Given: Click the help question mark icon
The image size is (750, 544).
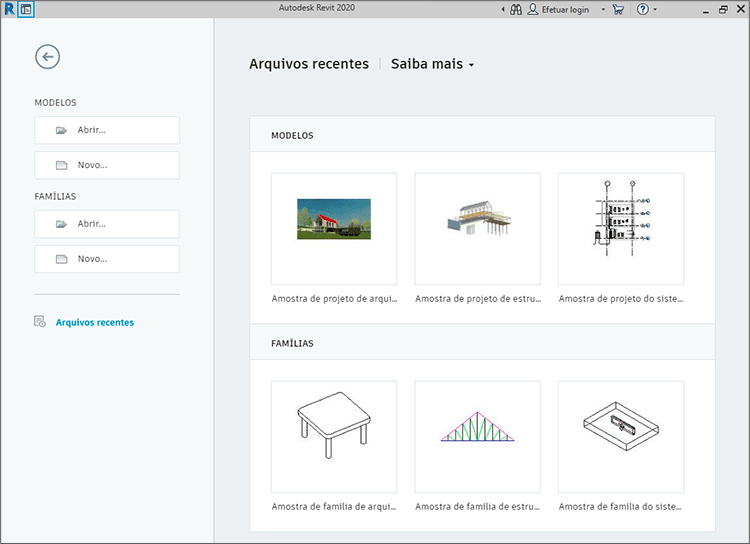Looking at the screenshot, I should [x=643, y=9].
